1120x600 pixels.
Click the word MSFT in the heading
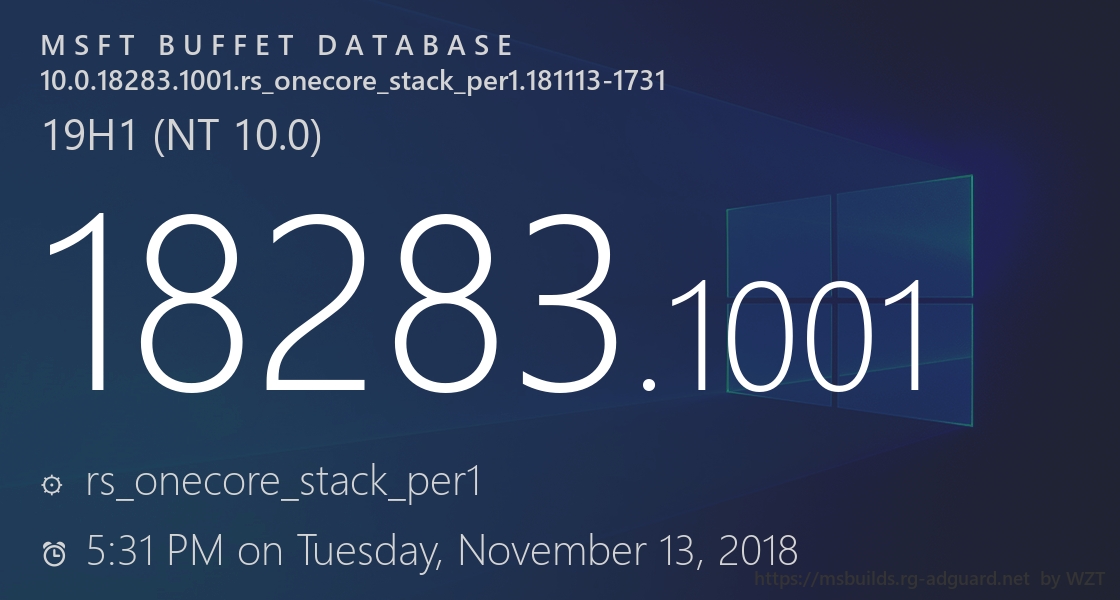coord(82,46)
